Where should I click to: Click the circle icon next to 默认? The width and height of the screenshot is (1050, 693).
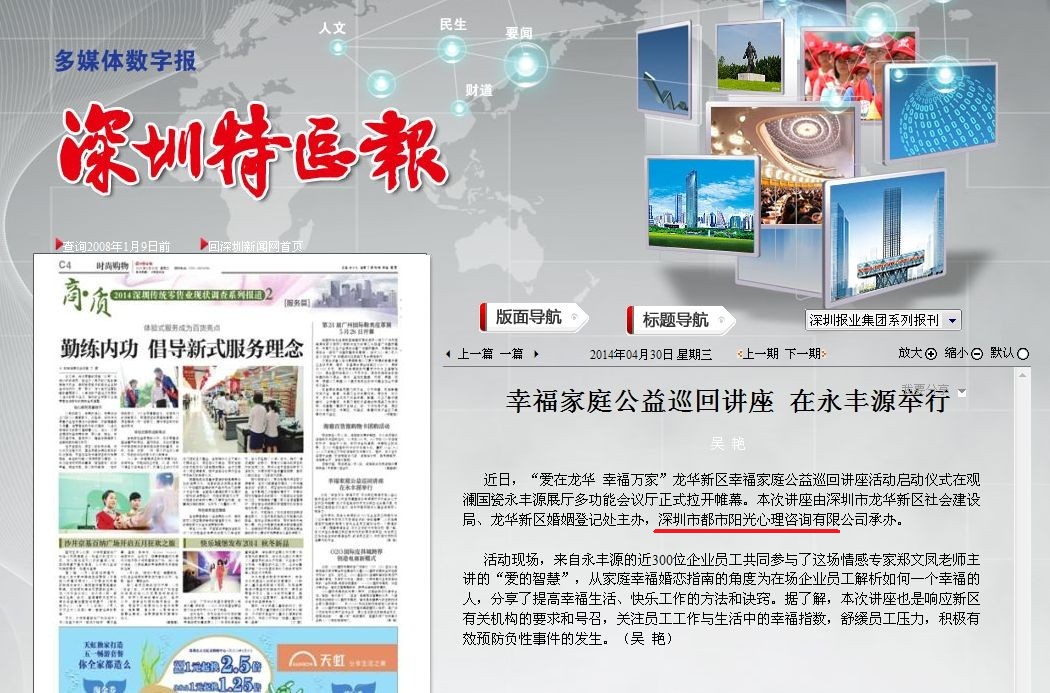point(1023,354)
